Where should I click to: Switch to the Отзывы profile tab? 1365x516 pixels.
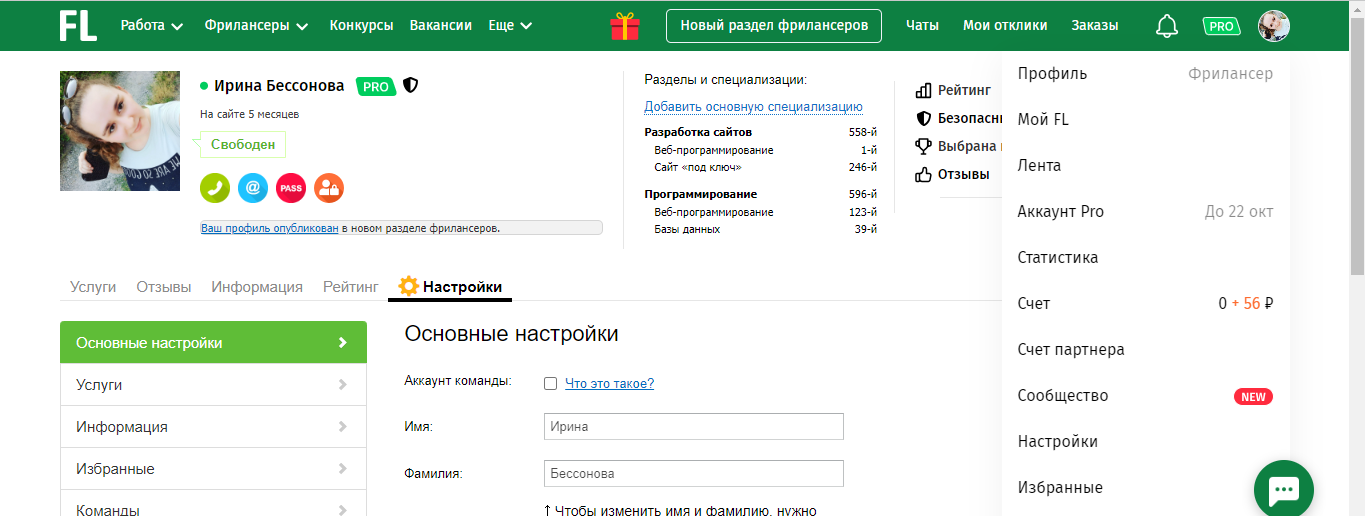(x=164, y=287)
